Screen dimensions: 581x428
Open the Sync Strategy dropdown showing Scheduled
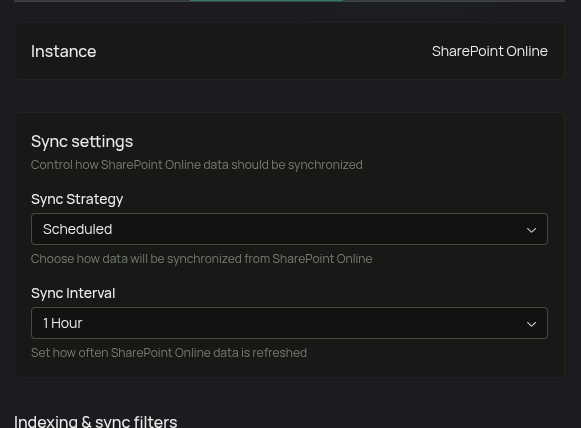coord(289,229)
